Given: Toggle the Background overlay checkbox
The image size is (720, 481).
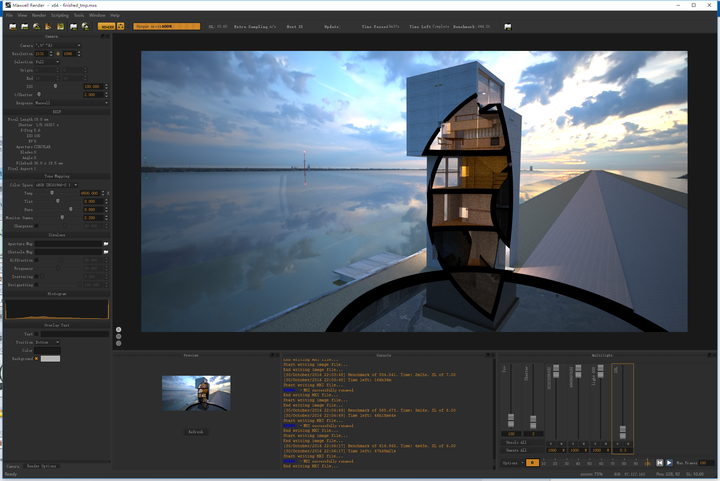Looking at the screenshot, I should tap(36, 358).
